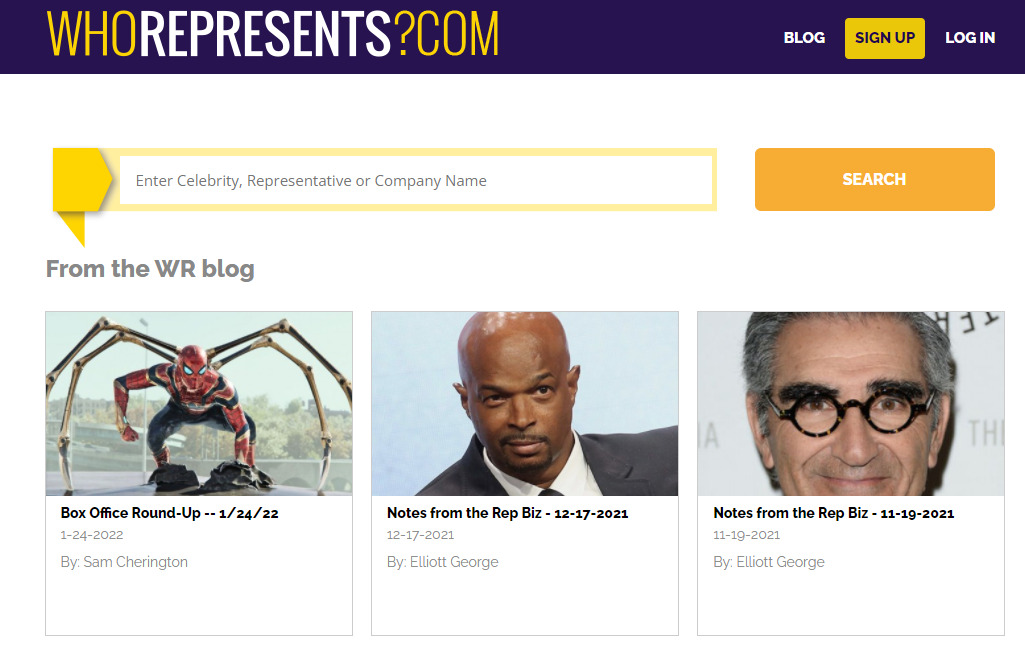
Task: Click author name Sam Cherington
Action: (136, 562)
